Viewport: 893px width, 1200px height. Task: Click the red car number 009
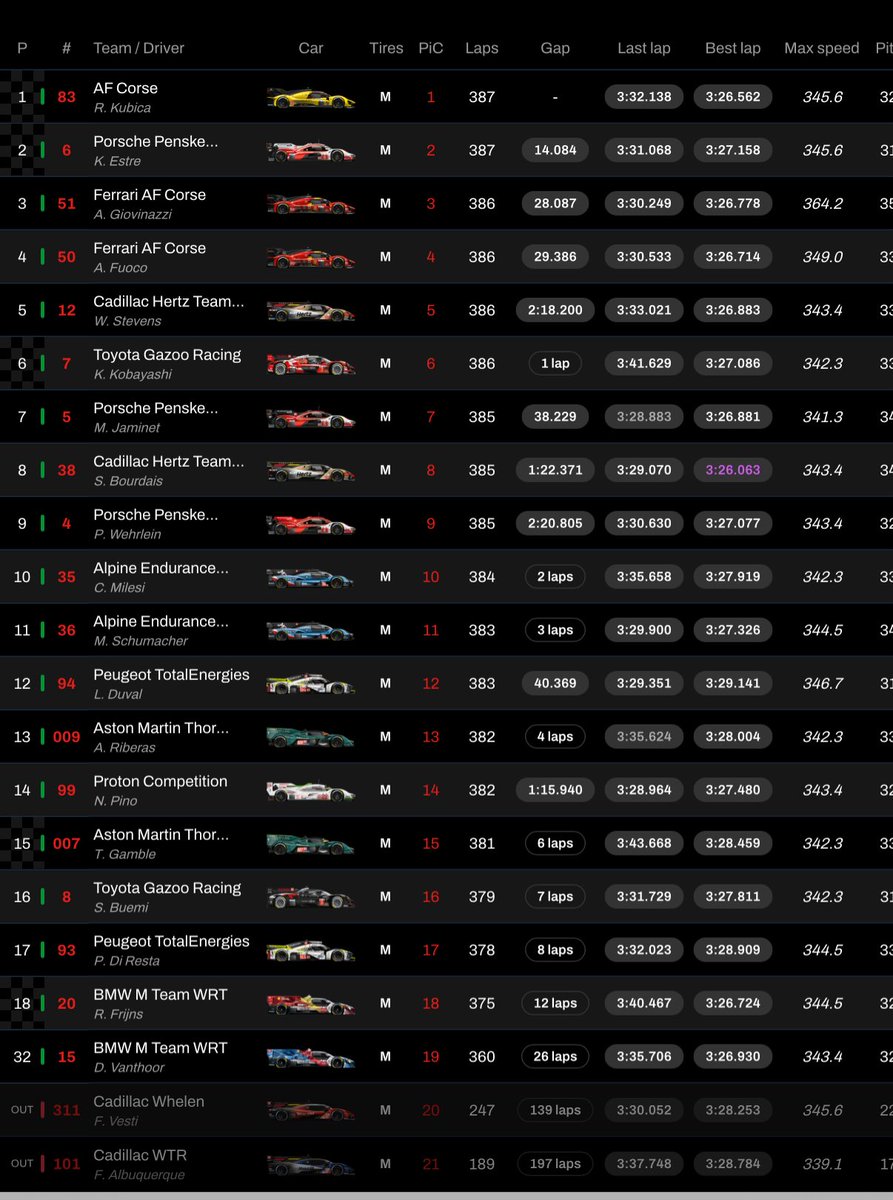pos(67,737)
